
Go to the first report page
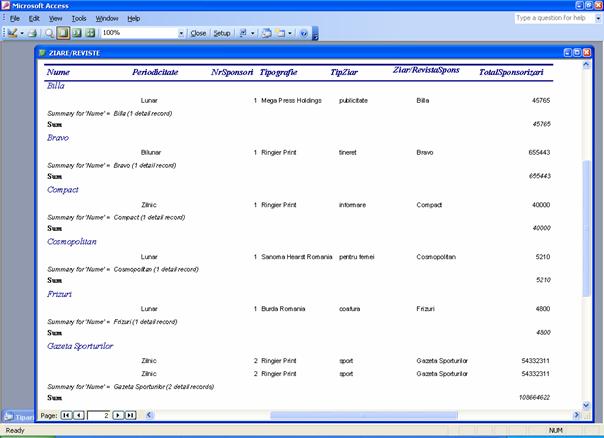[66, 414]
